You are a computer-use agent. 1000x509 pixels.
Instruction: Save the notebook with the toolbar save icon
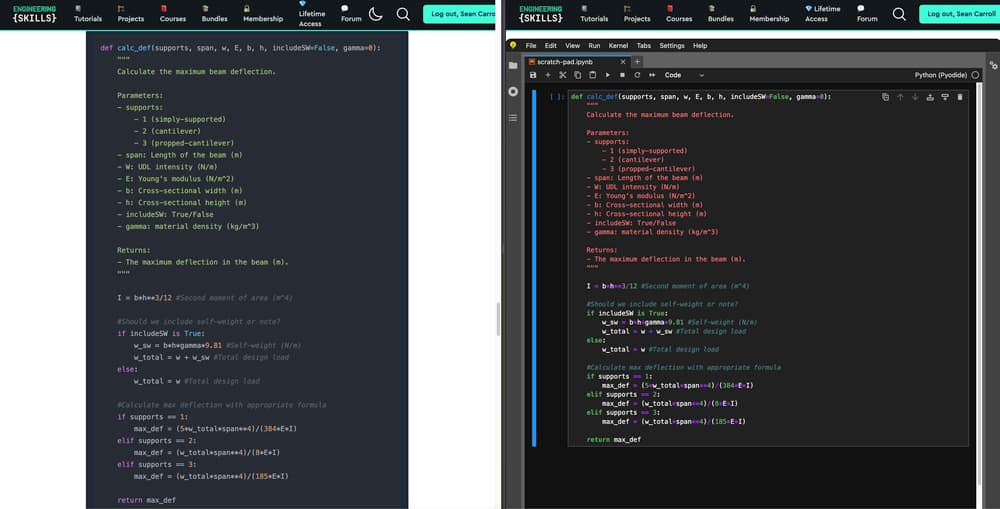pyautogui.click(x=533, y=75)
